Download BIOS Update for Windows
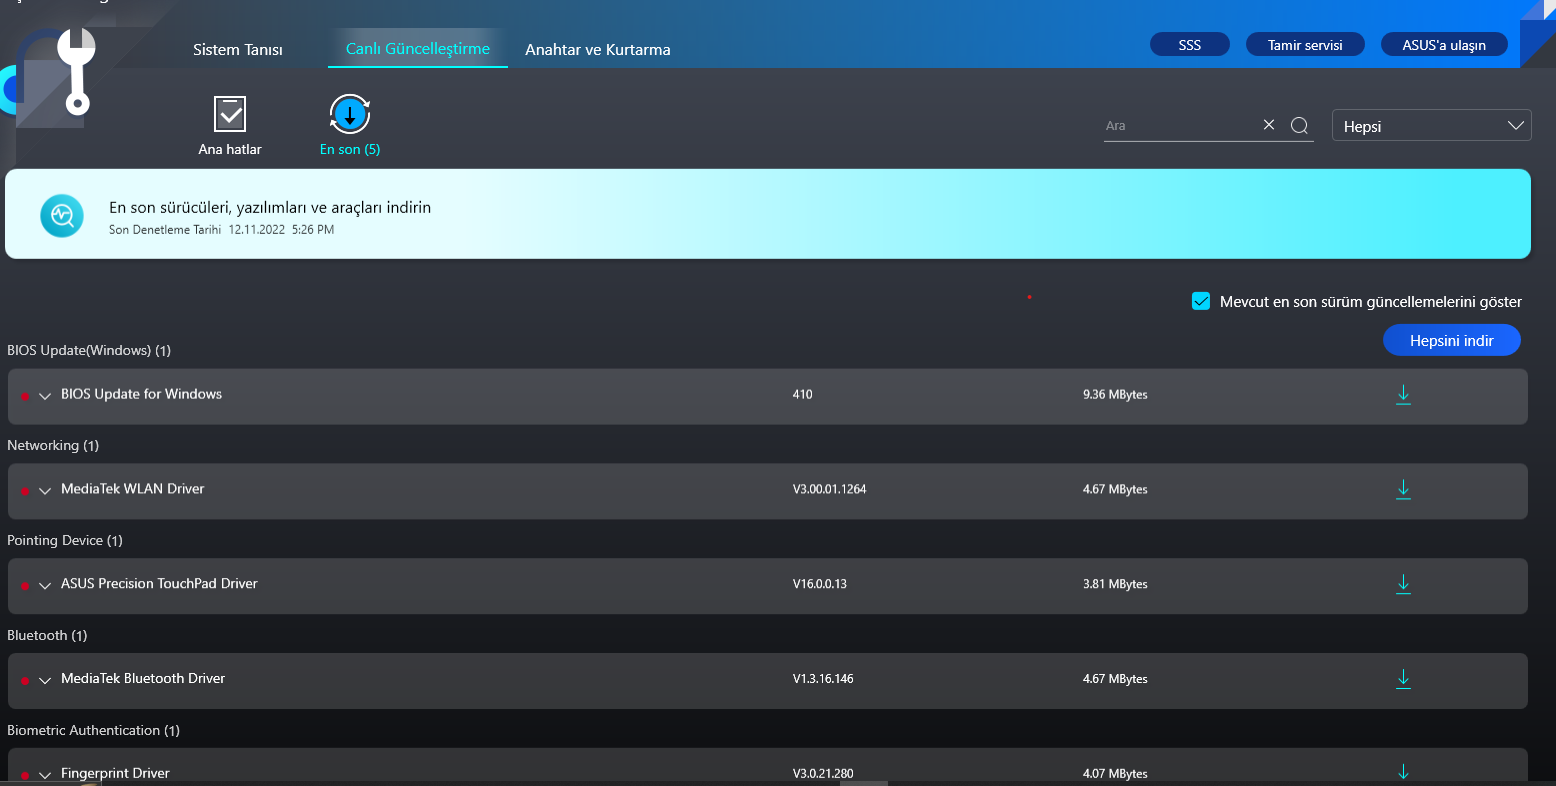The image size is (1556, 786). tap(1403, 394)
